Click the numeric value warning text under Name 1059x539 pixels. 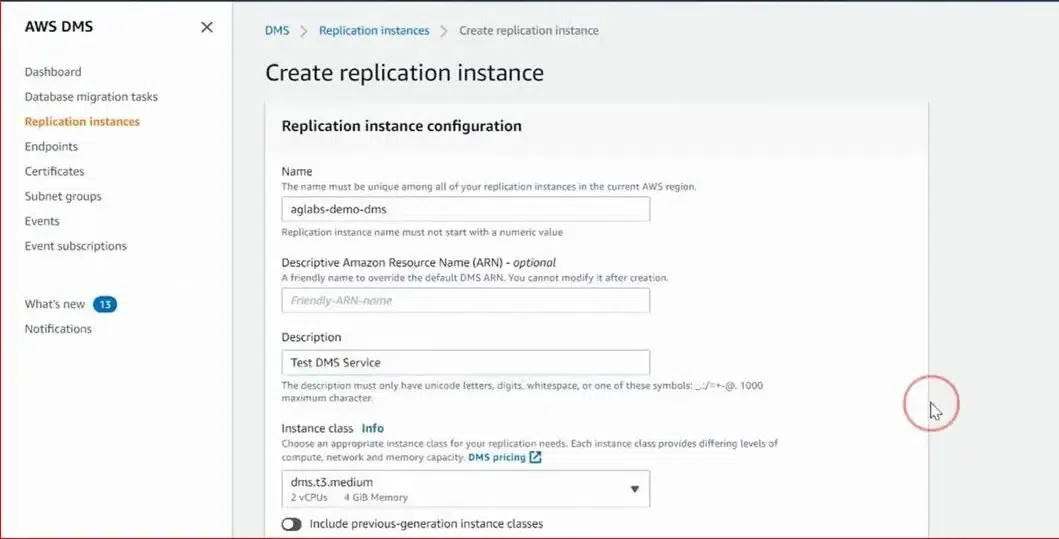pos(422,232)
